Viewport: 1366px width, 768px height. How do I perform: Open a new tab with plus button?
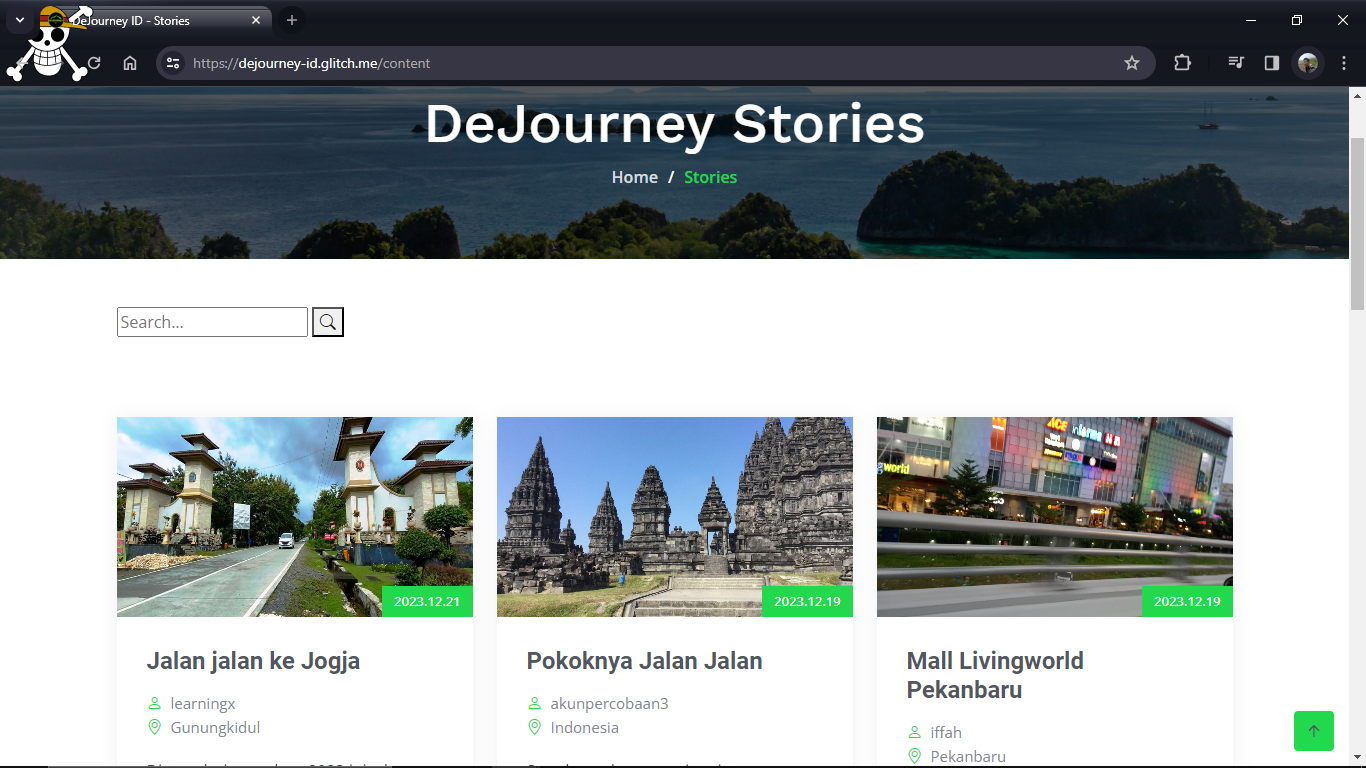coord(292,20)
